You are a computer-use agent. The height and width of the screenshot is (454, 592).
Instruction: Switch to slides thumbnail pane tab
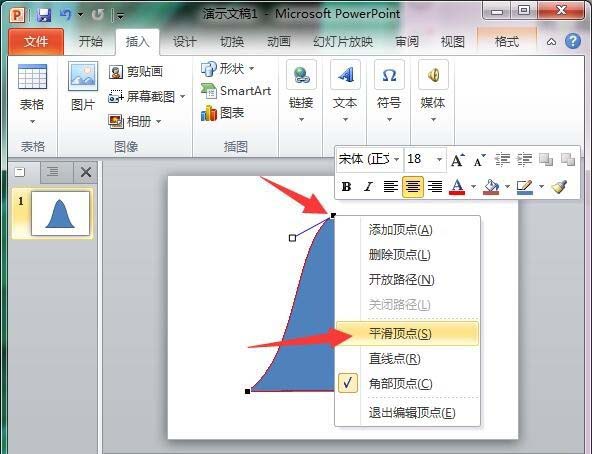click(20, 172)
